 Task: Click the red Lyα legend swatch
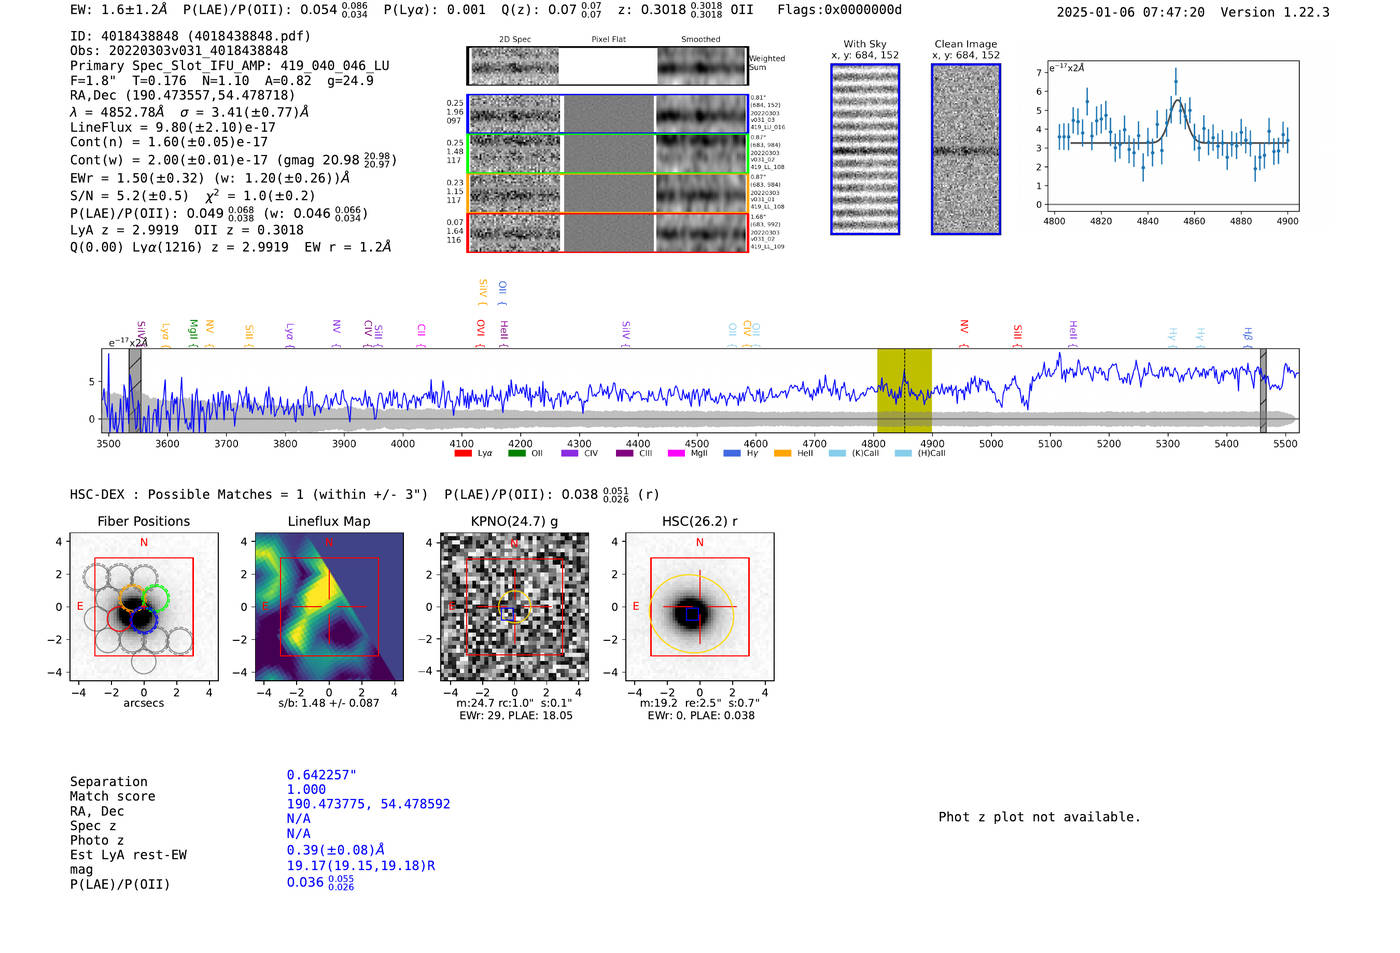[462, 453]
